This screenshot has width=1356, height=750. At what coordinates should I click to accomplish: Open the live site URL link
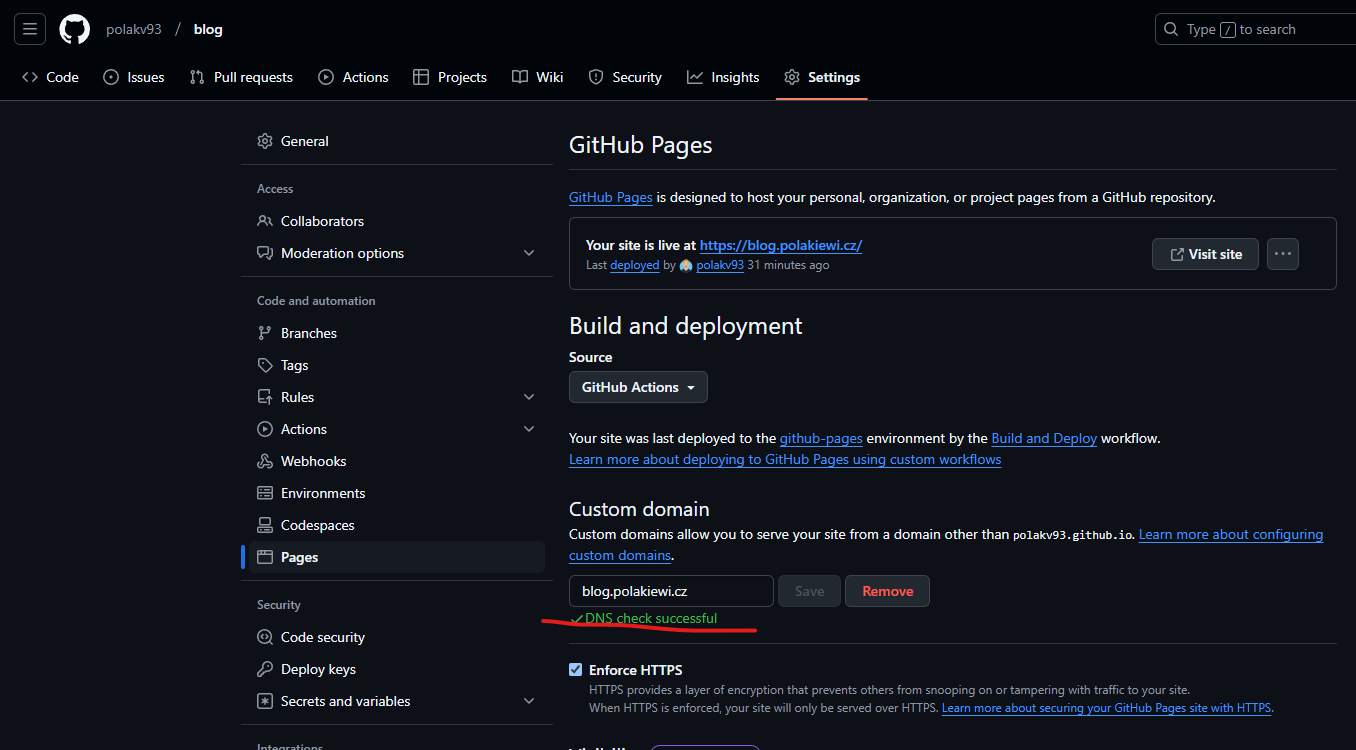click(x=781, y=245)
